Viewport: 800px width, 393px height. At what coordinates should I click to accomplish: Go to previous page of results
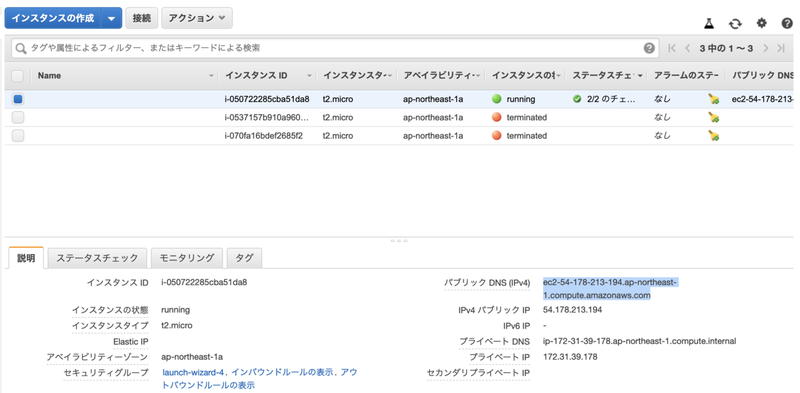tap(687, 48)
